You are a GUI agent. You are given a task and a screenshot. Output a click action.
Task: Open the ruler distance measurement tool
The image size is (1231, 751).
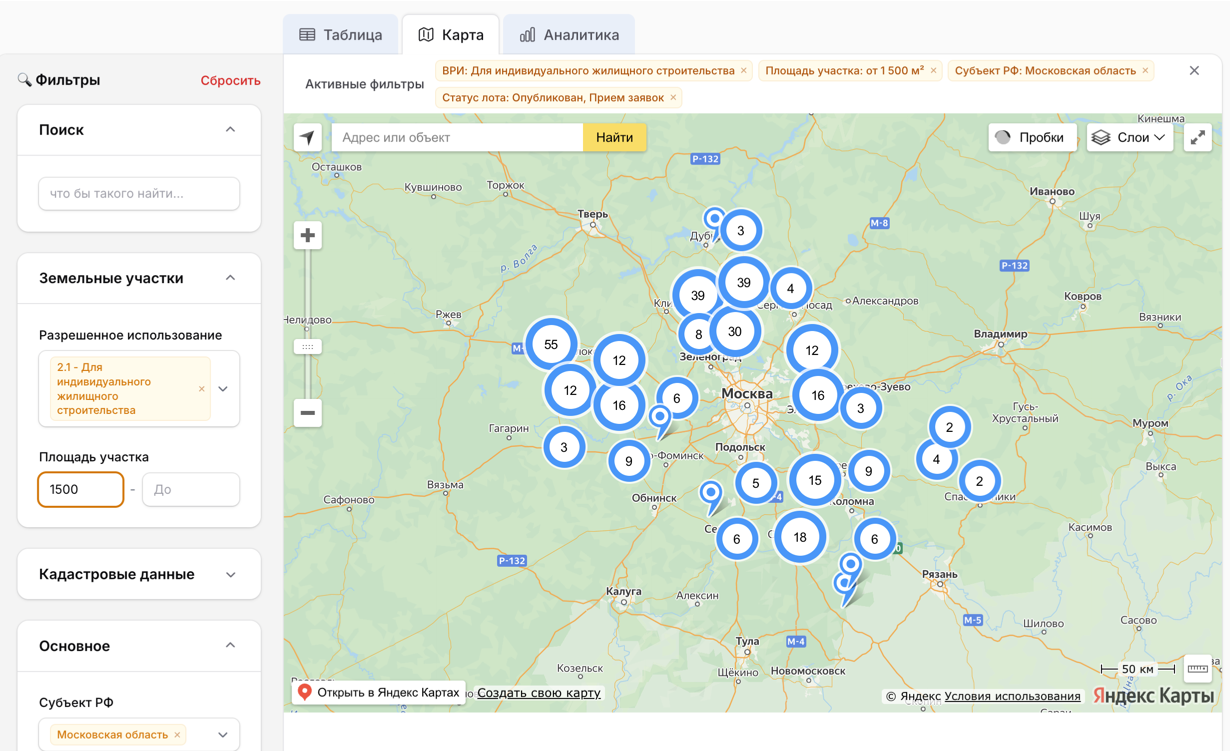1197,669
